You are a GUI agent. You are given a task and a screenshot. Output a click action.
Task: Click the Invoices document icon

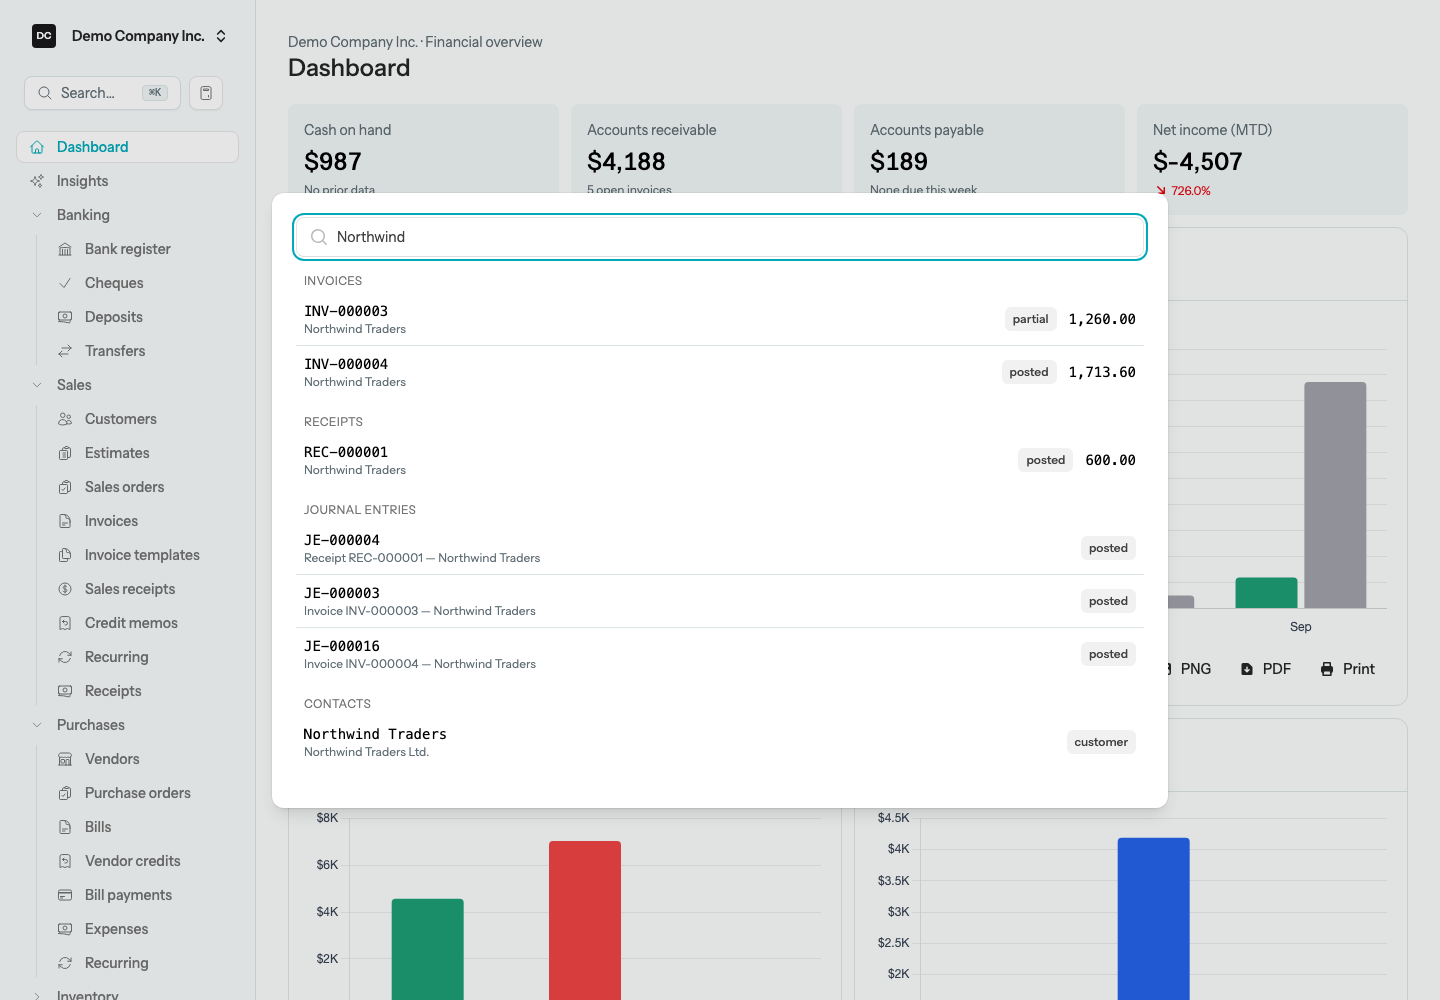(65, 521)
